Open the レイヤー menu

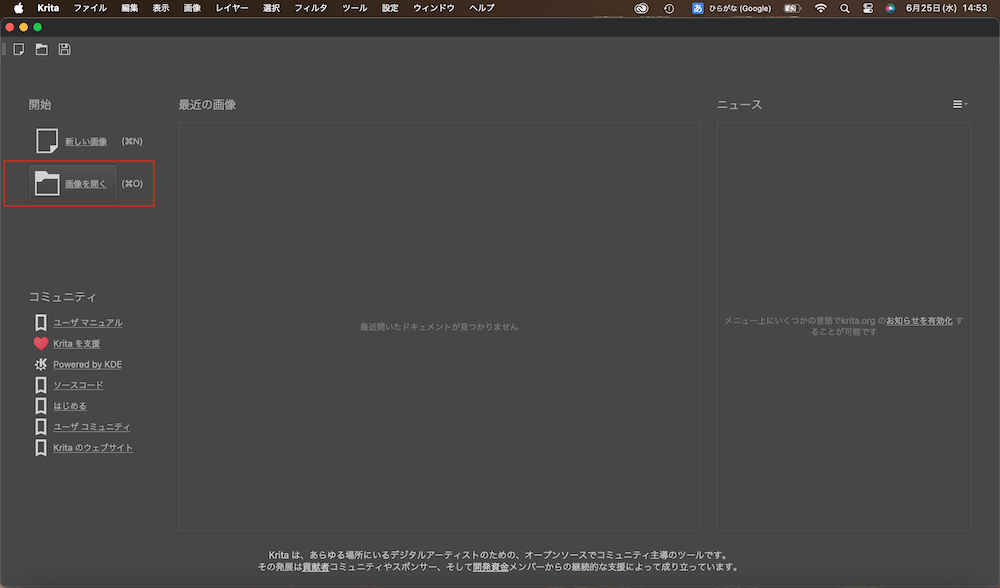pos(232,8)
